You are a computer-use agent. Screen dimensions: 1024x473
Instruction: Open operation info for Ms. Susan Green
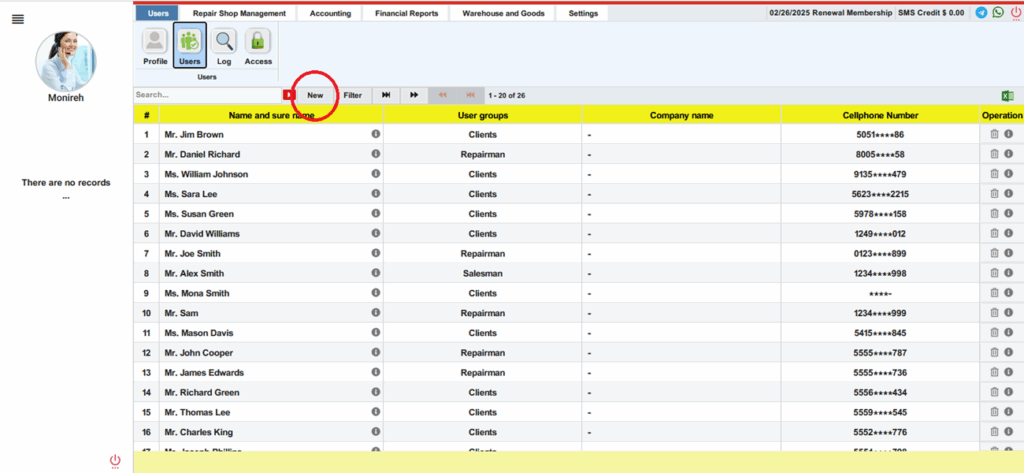pos(1008,213)
